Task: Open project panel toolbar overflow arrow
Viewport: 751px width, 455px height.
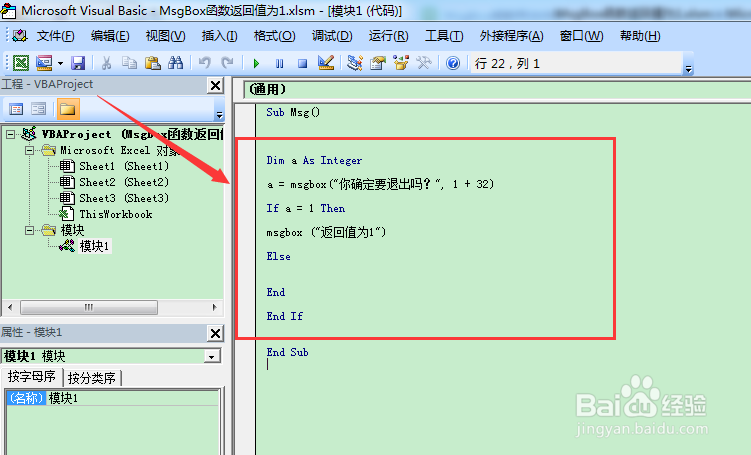Action: [x=219, y=115]
